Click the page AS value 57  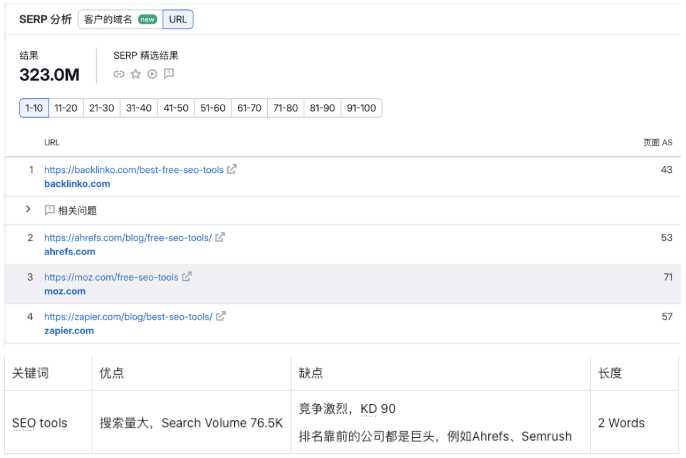[x=667, y=317]
